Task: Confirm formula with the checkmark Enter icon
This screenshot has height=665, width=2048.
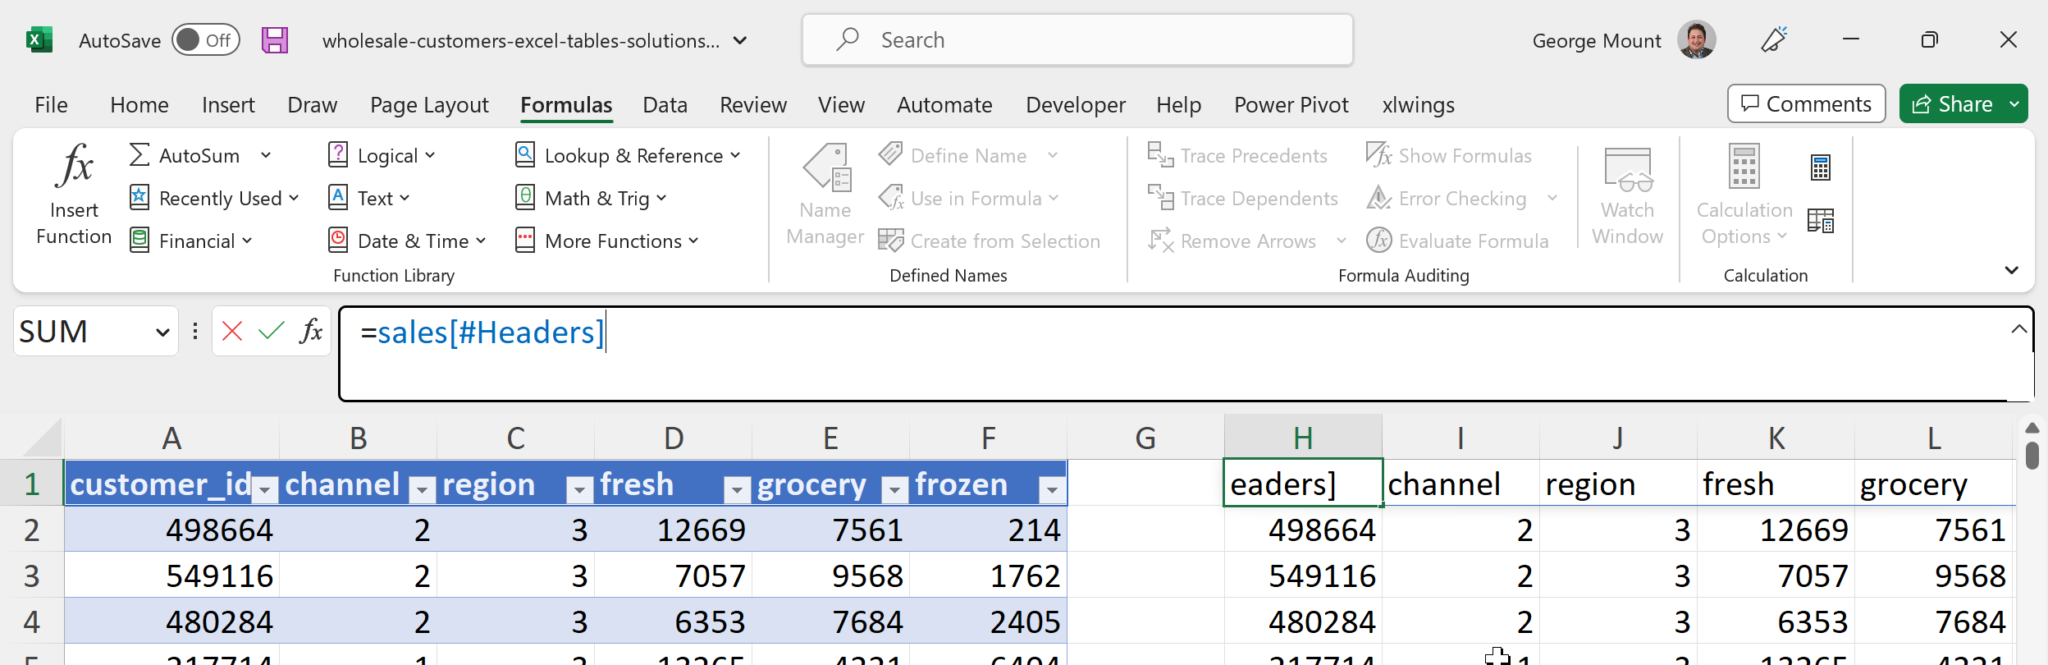Action: coord(271,331)
